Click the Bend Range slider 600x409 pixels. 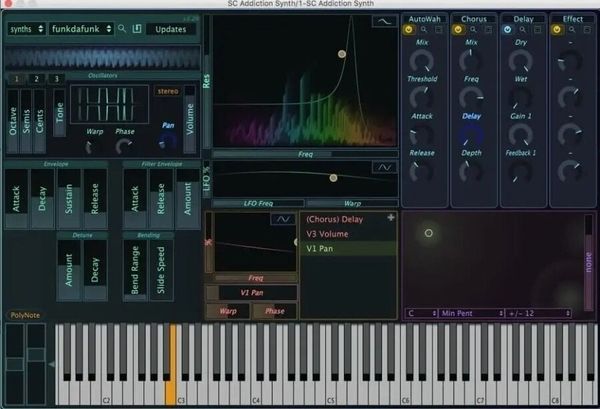pos(135,270)
